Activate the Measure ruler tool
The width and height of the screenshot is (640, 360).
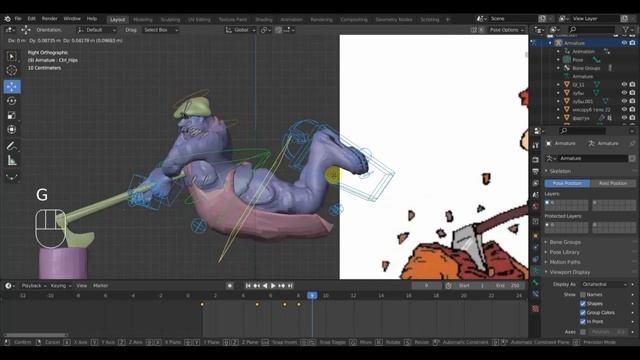pyautogui.click(x=11, y=160)
